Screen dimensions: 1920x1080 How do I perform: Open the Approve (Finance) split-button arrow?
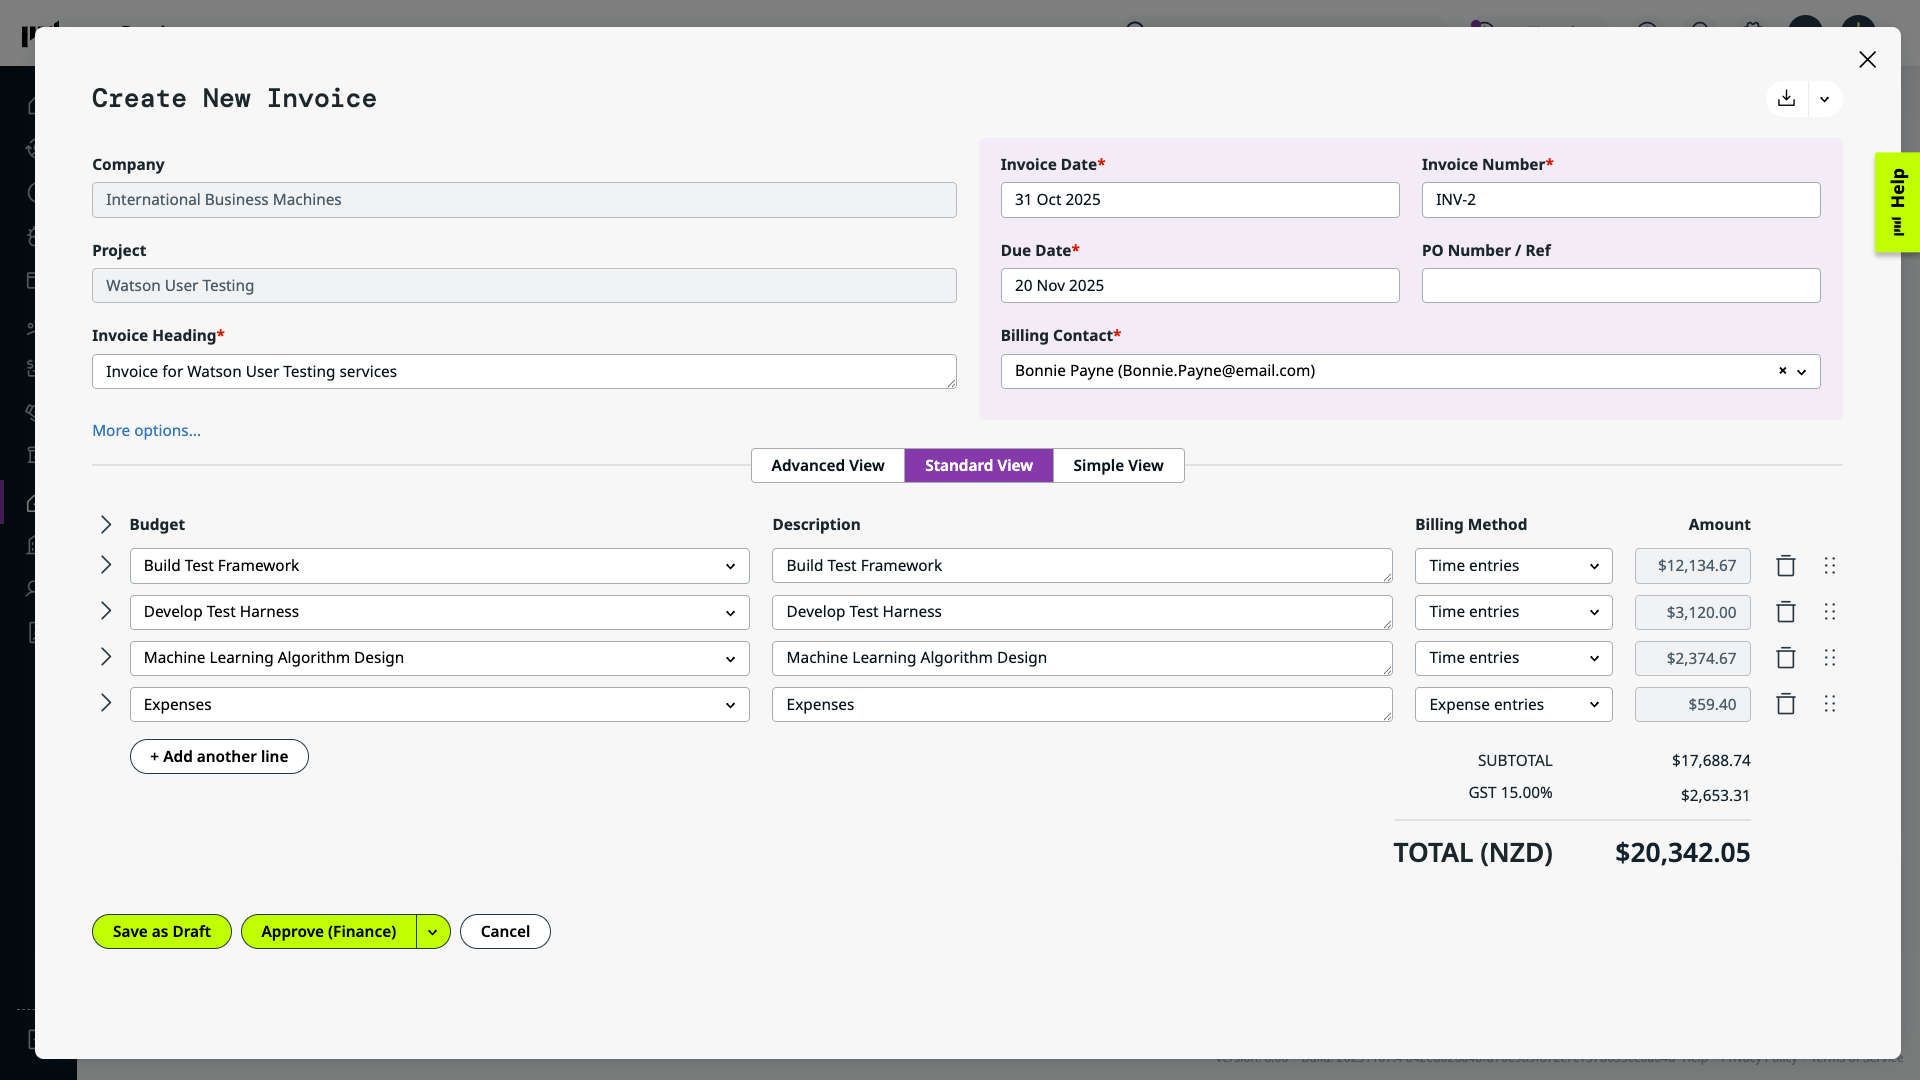[x=433, y=932]
